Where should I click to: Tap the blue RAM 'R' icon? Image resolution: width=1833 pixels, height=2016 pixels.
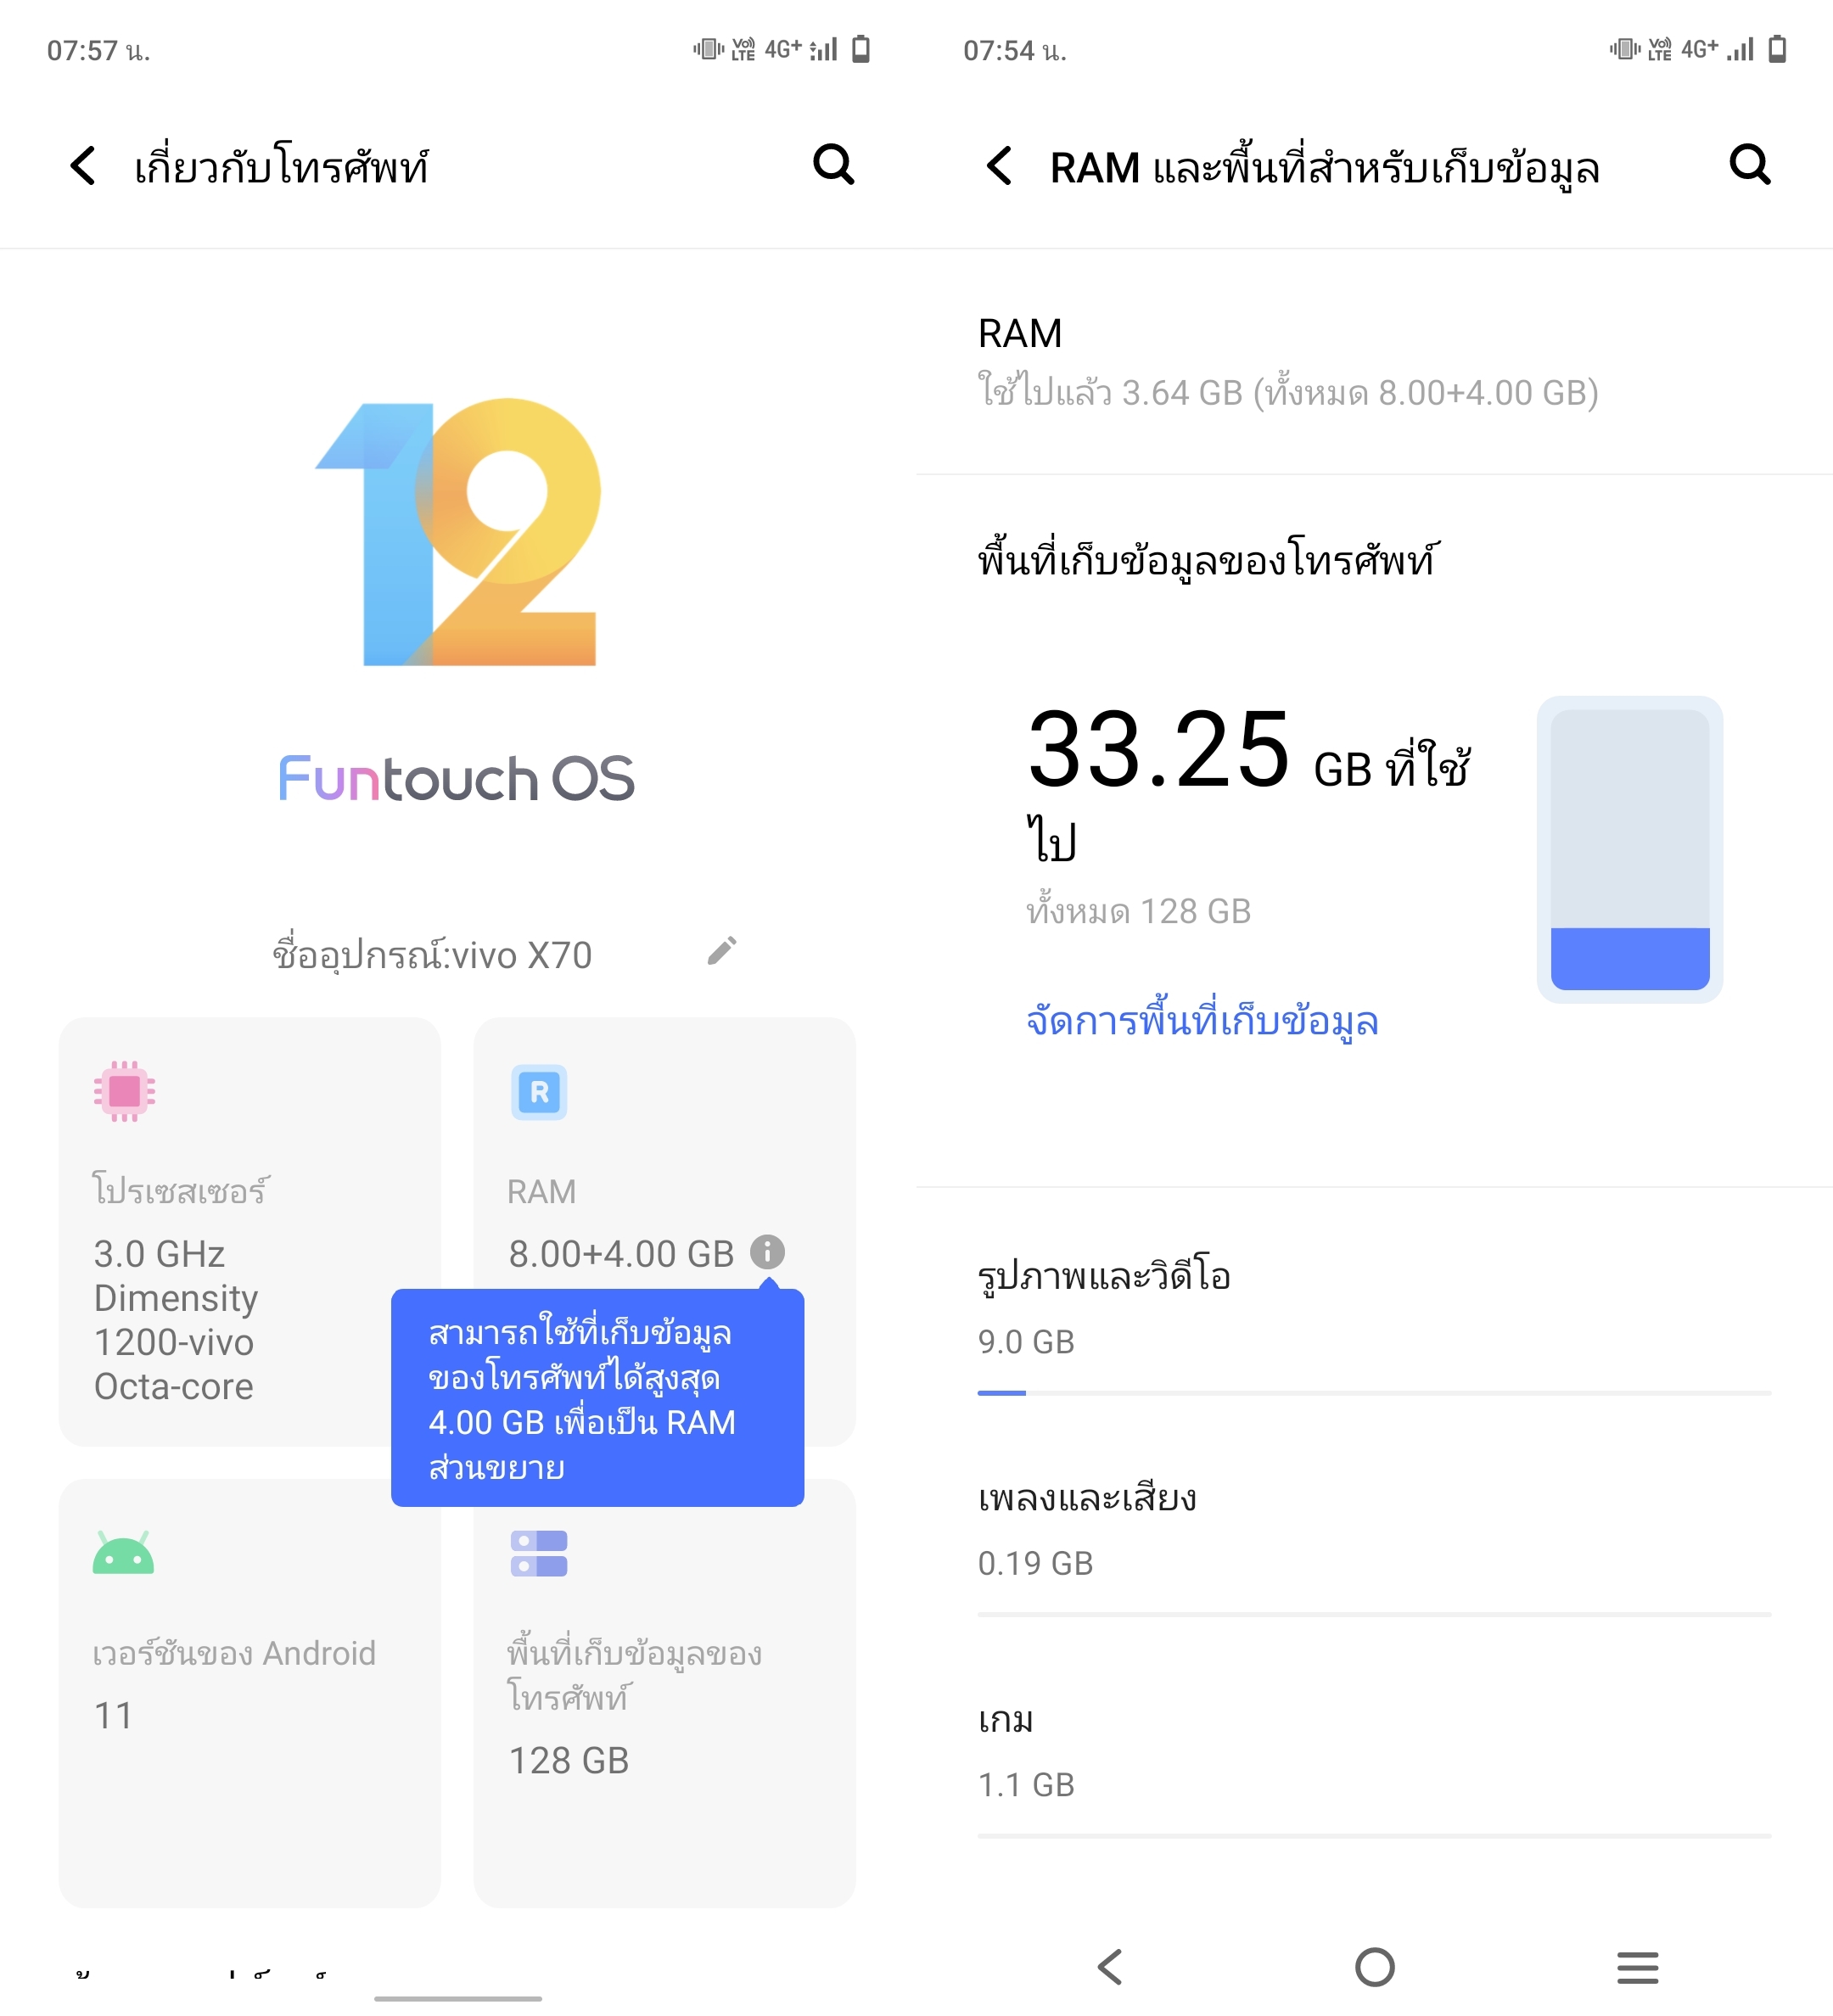[539, 1092]
